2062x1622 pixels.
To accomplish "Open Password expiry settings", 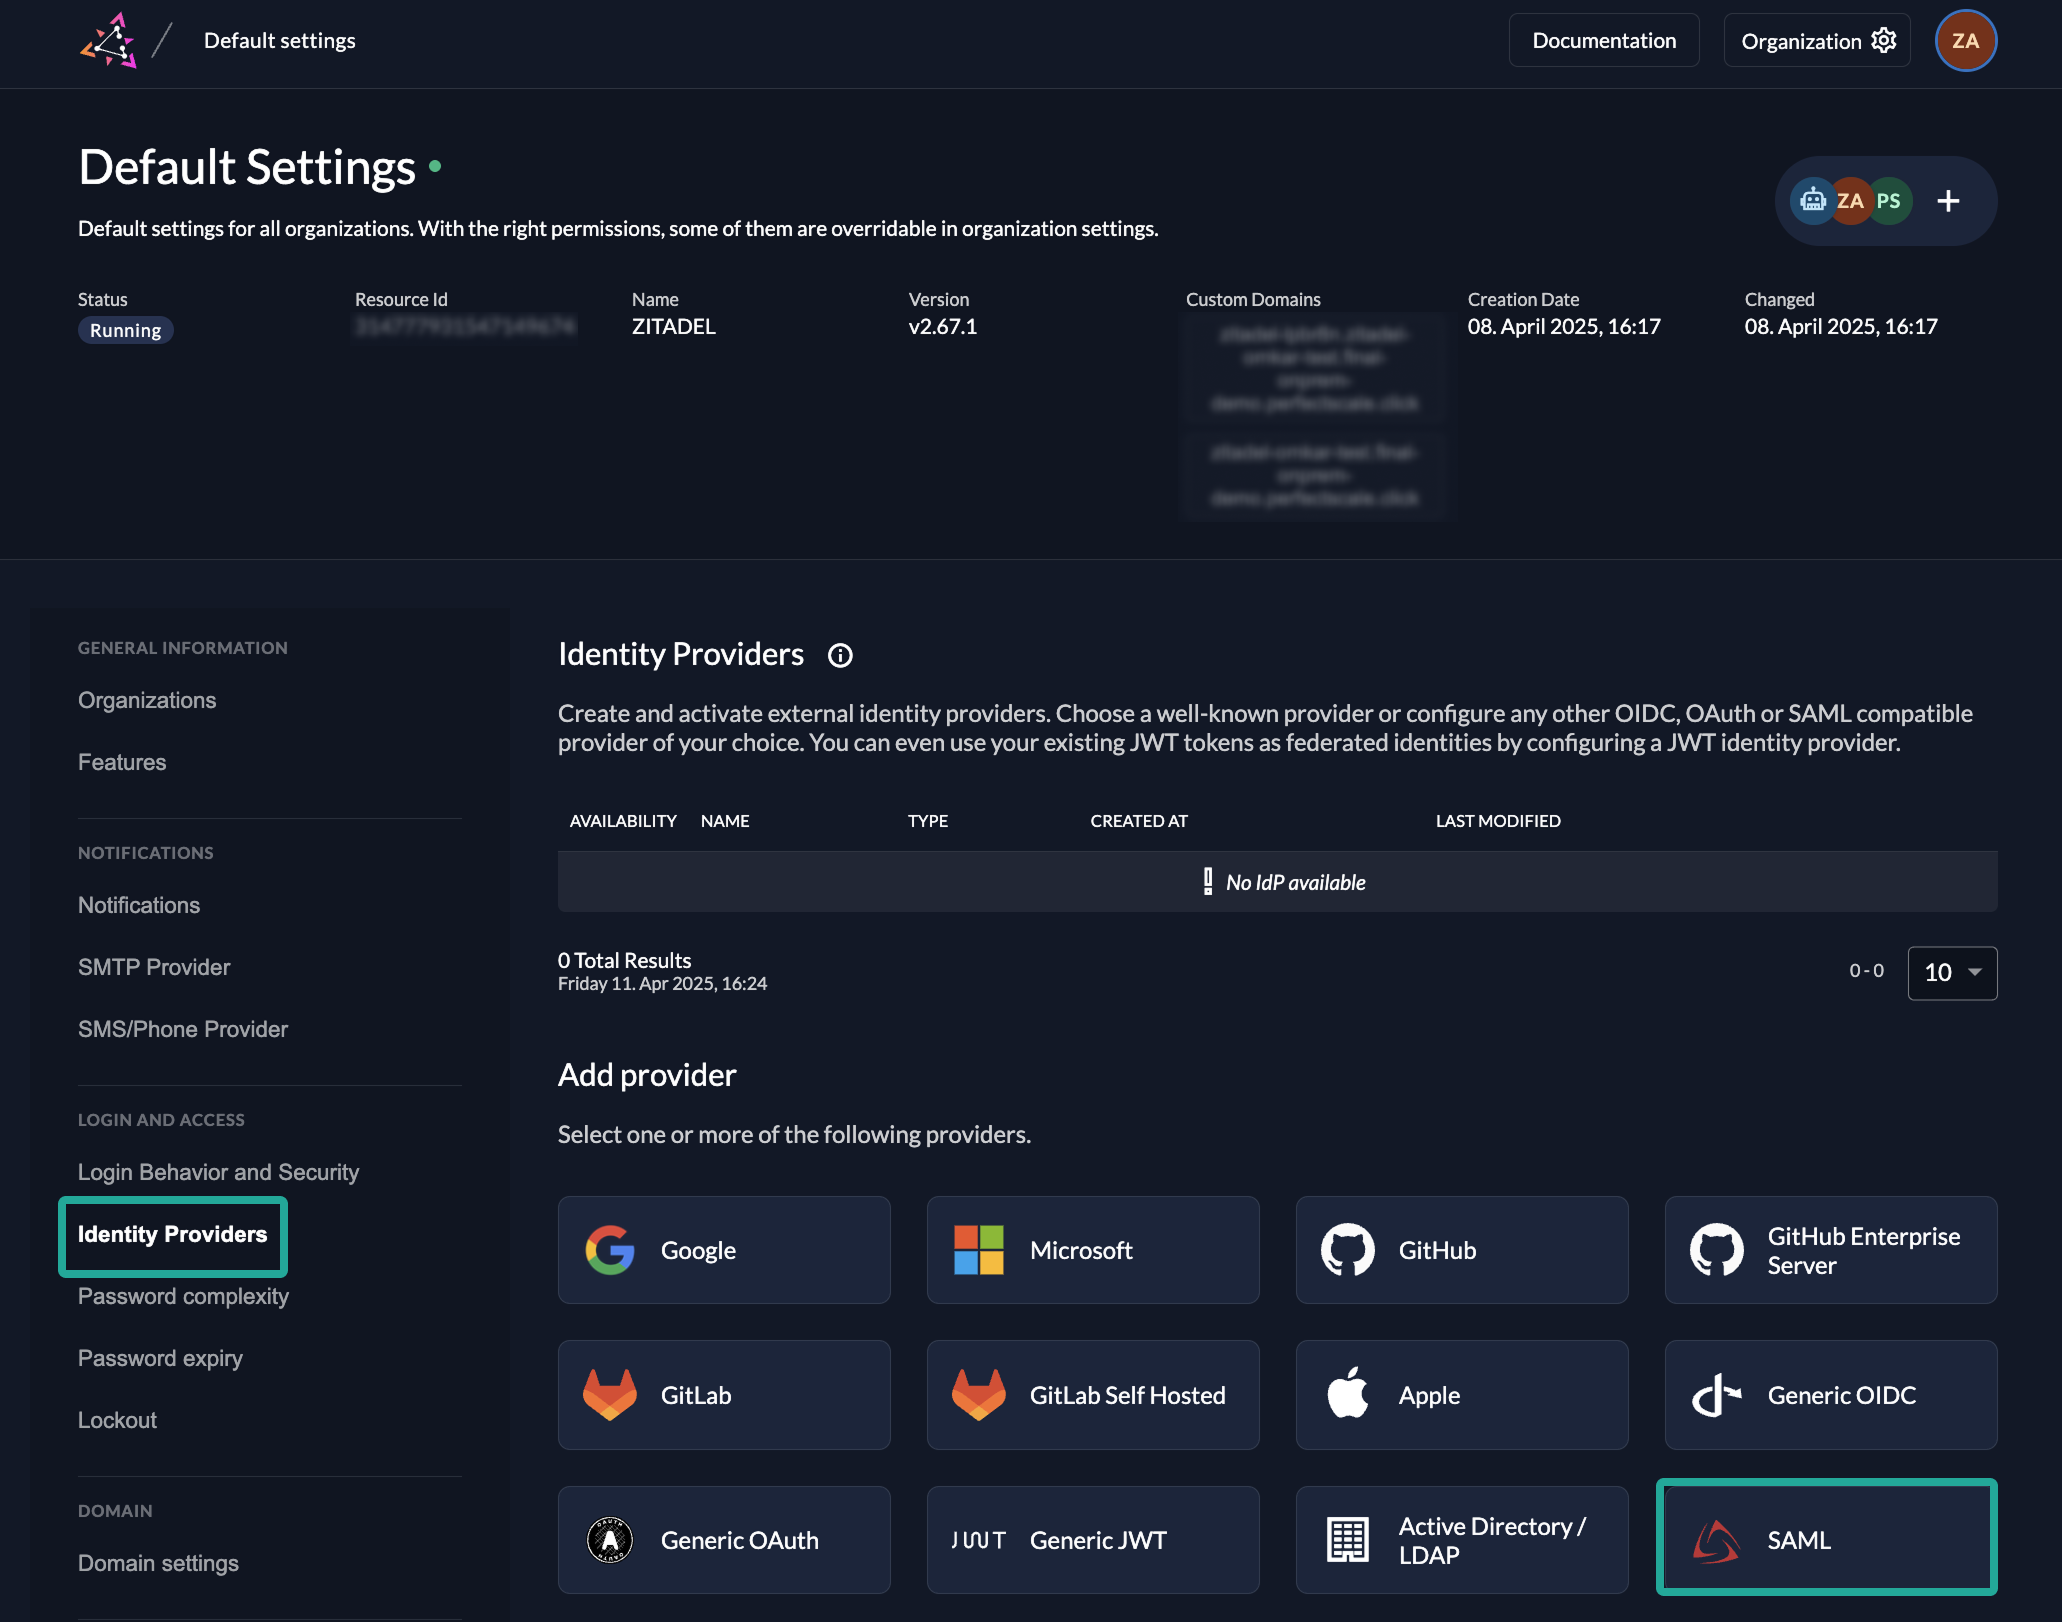I will [x=160, y=1358].
